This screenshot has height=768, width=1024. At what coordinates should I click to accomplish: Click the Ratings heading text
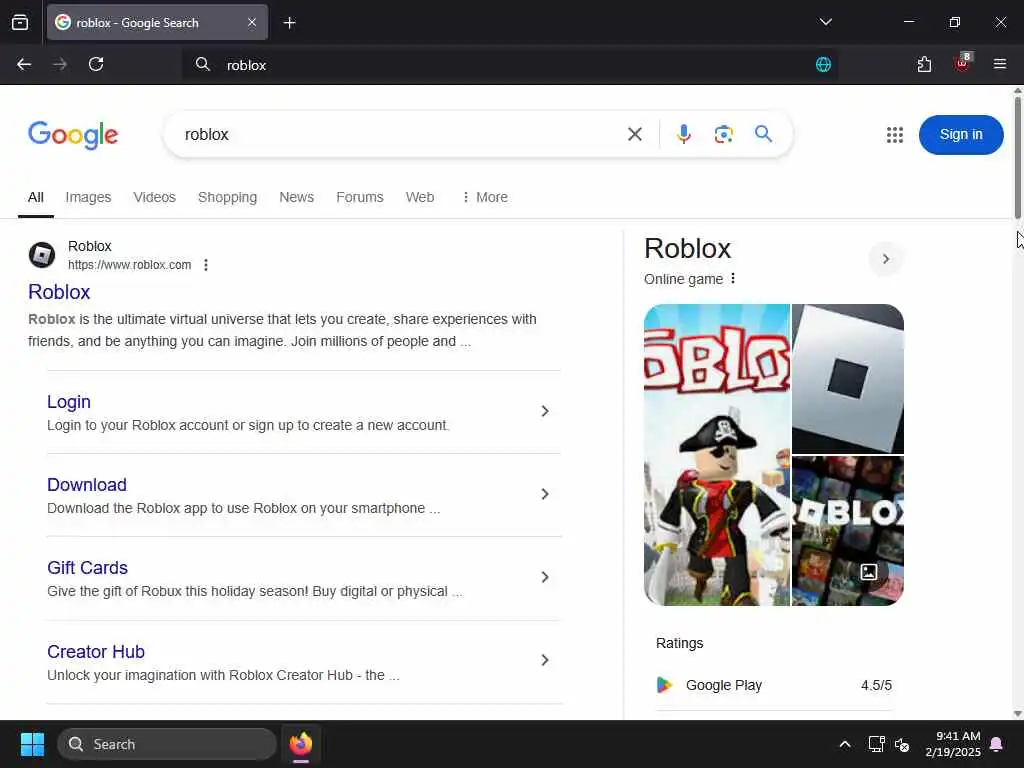(x=679, y=643)
